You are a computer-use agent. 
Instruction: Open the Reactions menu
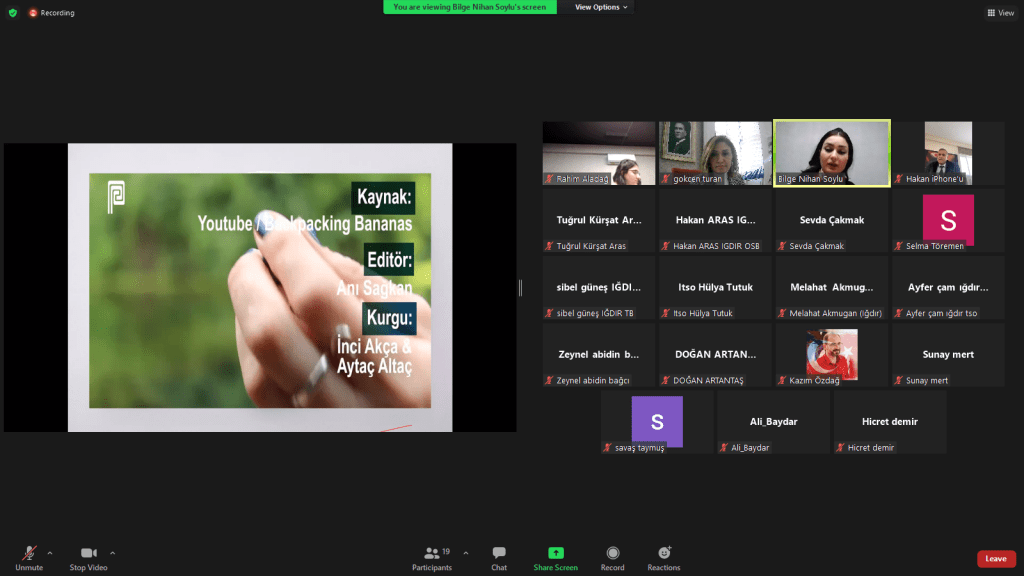click(x=663, y=553)
